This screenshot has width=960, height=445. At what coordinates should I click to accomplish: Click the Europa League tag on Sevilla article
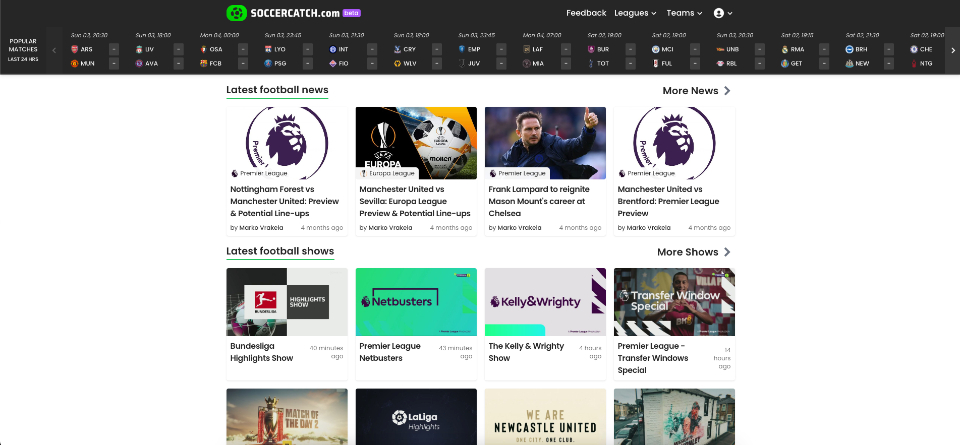[x=387, y=173]
